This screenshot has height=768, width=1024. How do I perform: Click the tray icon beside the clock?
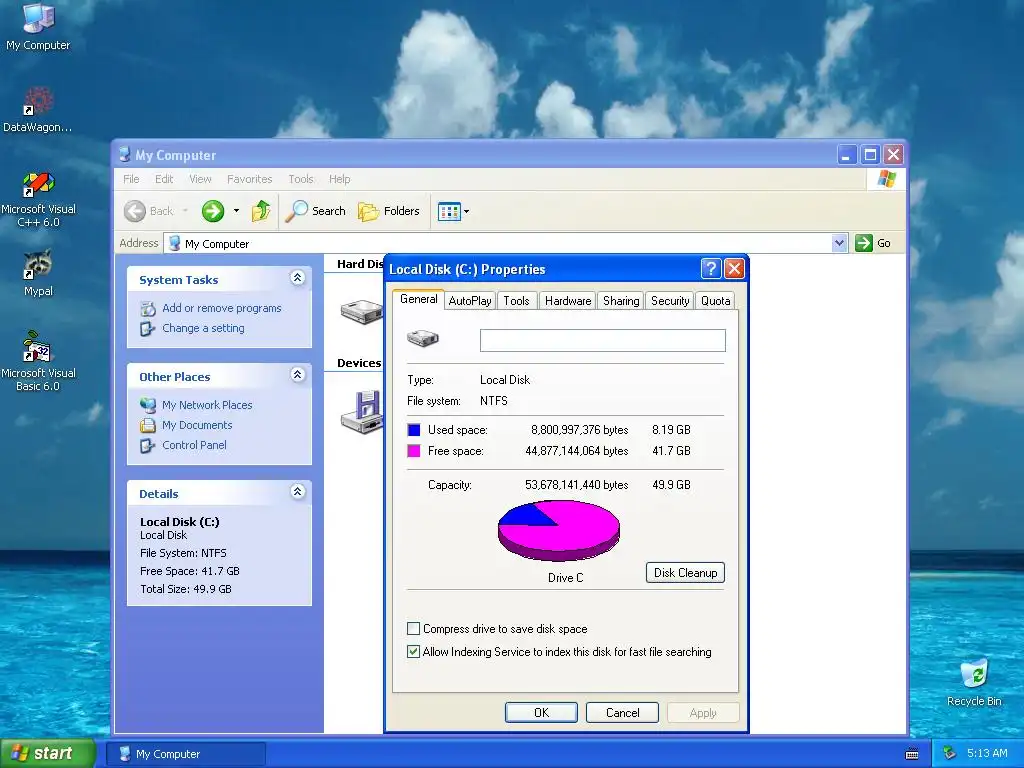coord(949,753)
